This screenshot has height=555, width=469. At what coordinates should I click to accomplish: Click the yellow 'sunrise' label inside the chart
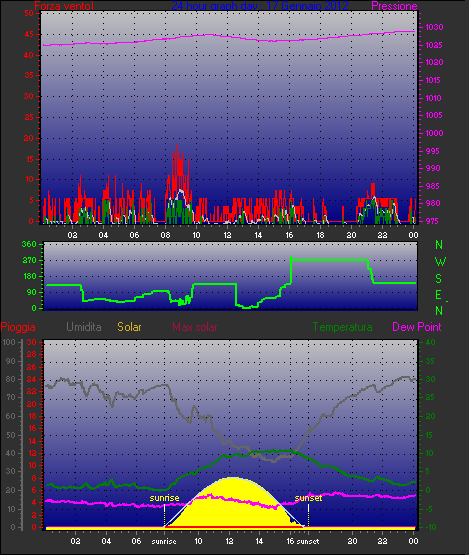pyautogui.click(x=164, y=498)
